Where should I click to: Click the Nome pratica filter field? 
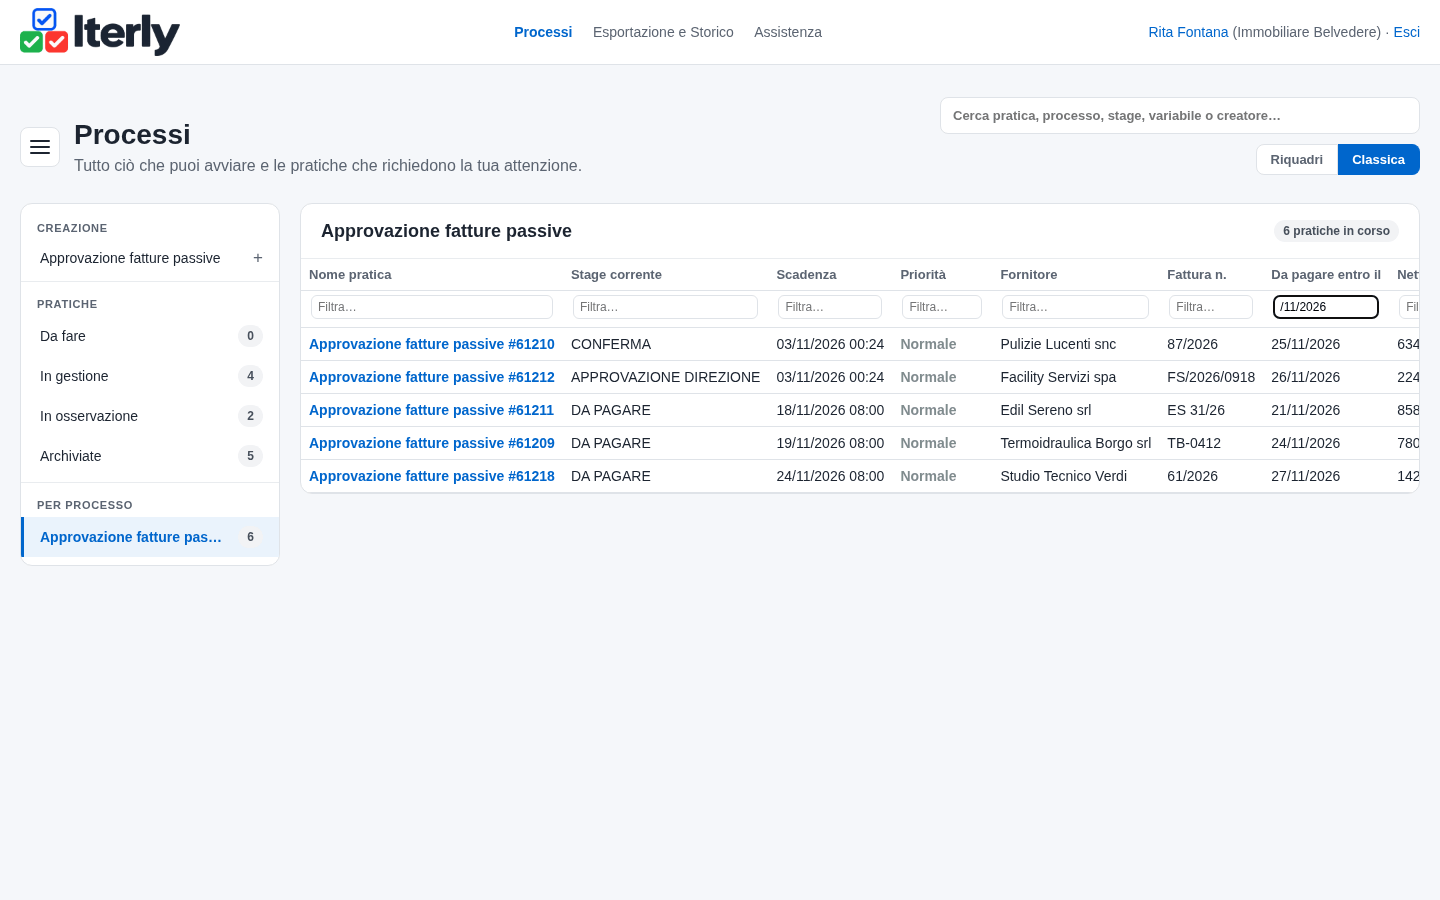[432, 307]
